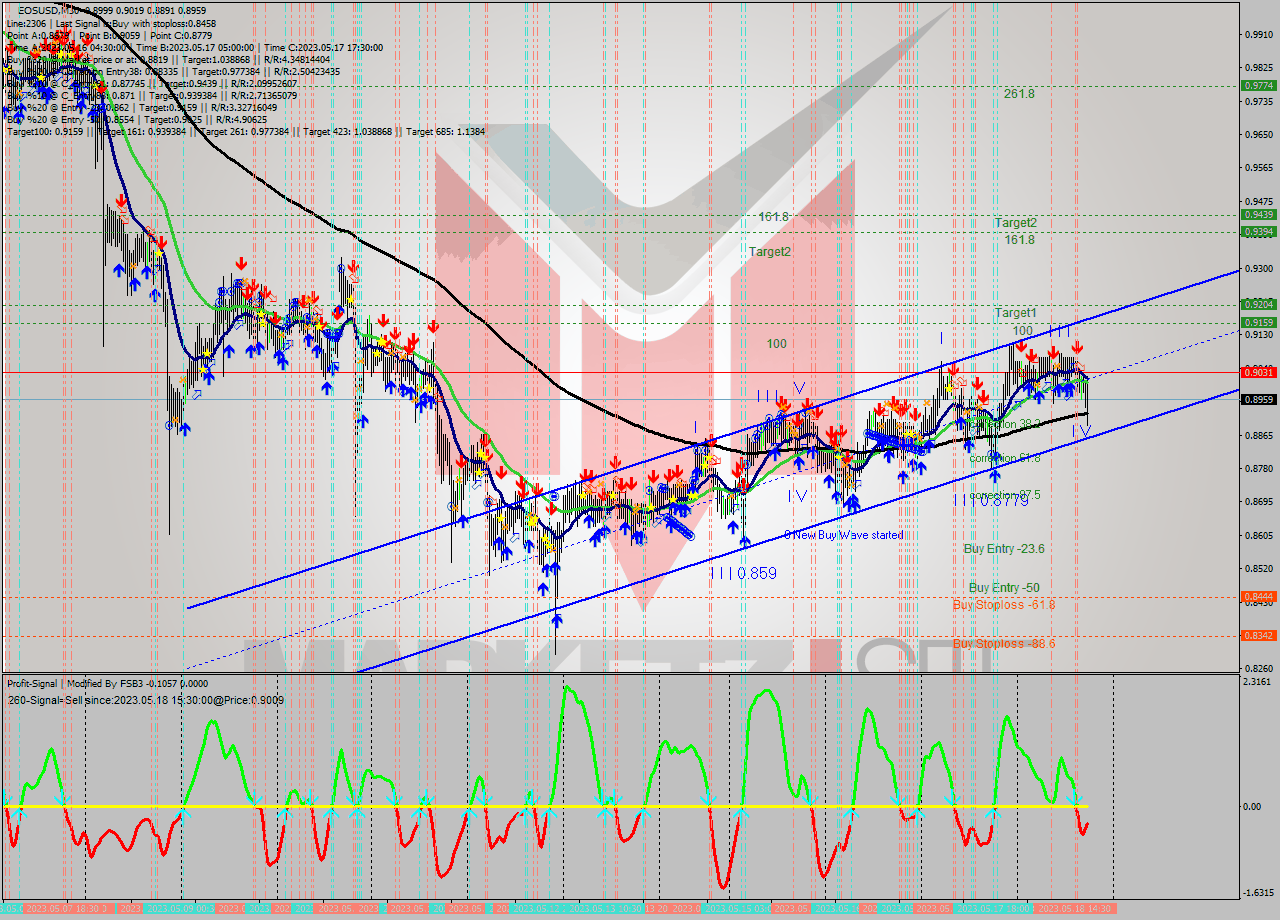Select the green 0.9439 price tag
Screen dimensions: 1280x920
click(1257, 214)
